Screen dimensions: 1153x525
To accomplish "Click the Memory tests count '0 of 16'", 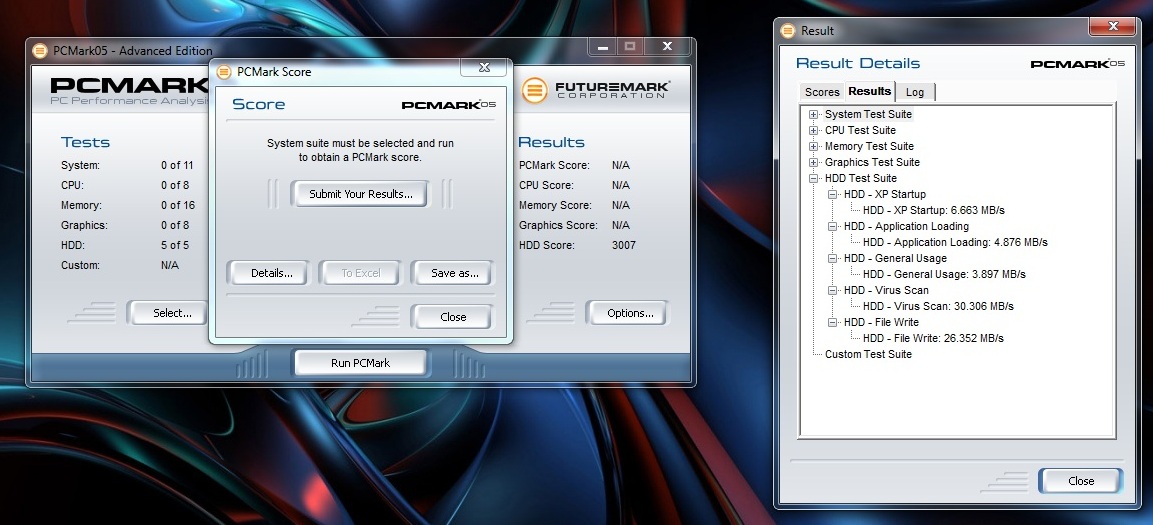I will point(178,205).
